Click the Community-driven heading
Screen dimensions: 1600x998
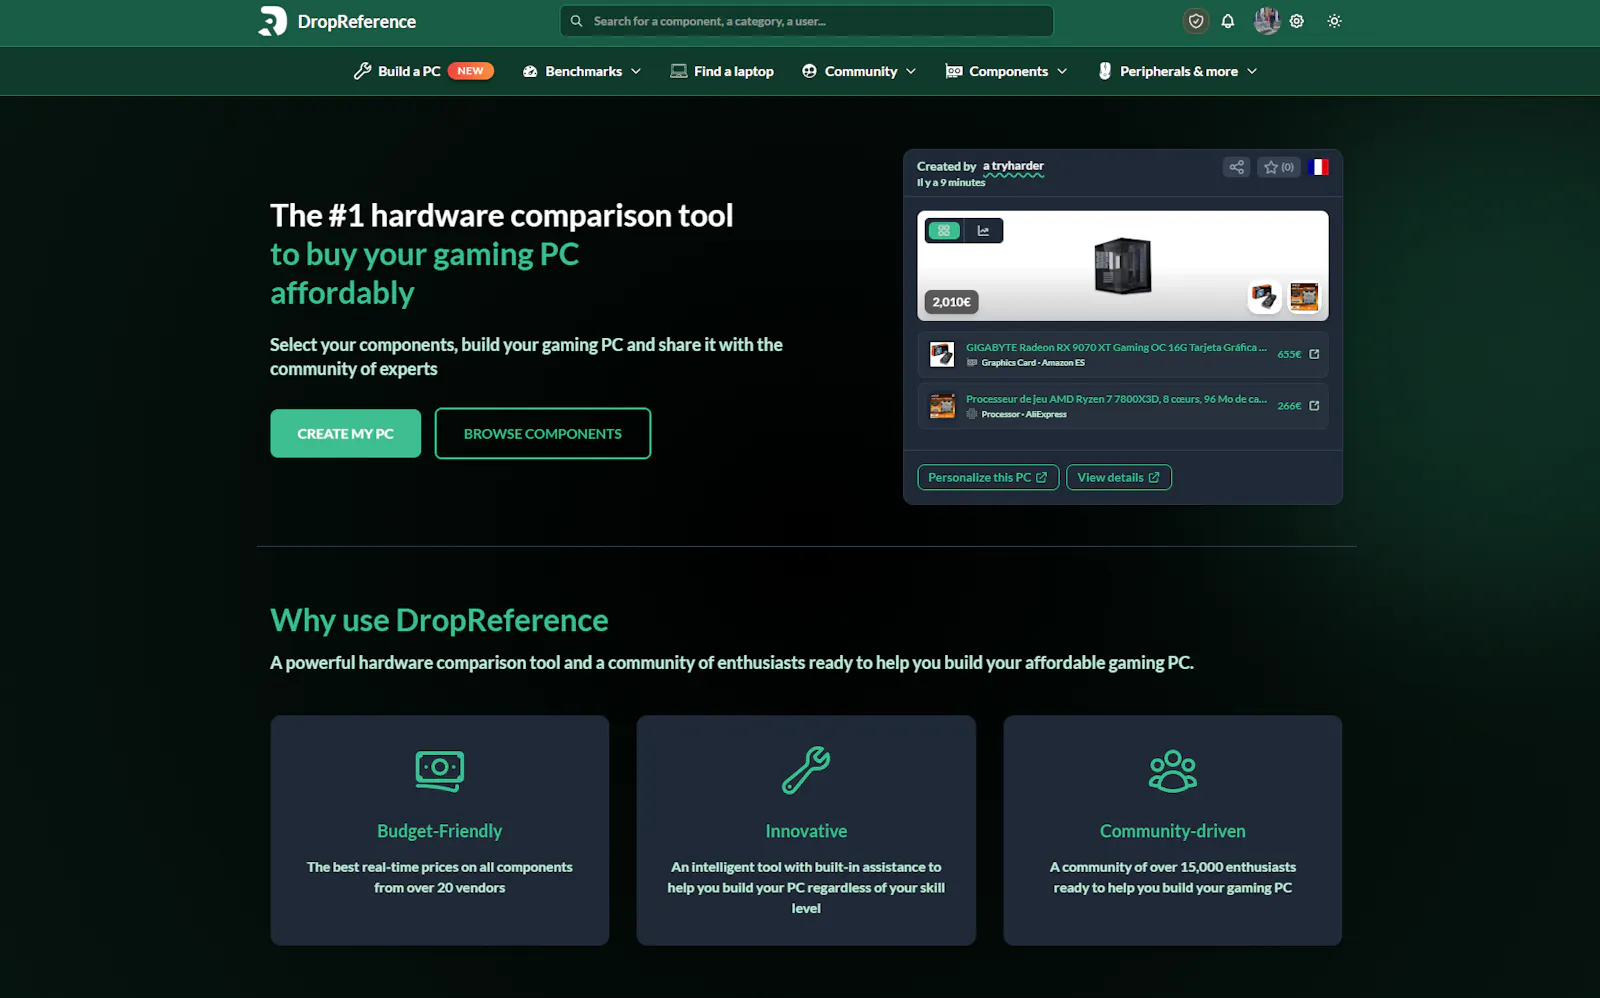pos(1173,831)
